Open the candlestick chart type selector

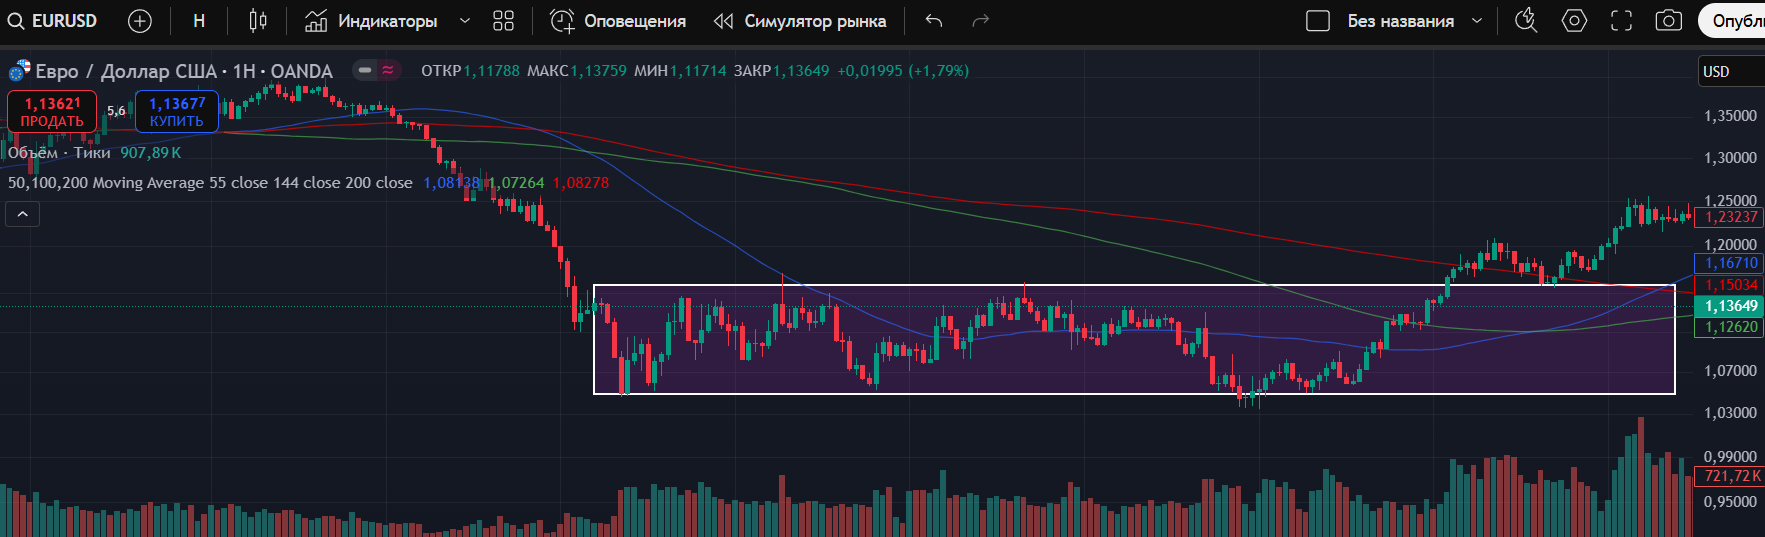pyautogui.click(x=257, y=21)
